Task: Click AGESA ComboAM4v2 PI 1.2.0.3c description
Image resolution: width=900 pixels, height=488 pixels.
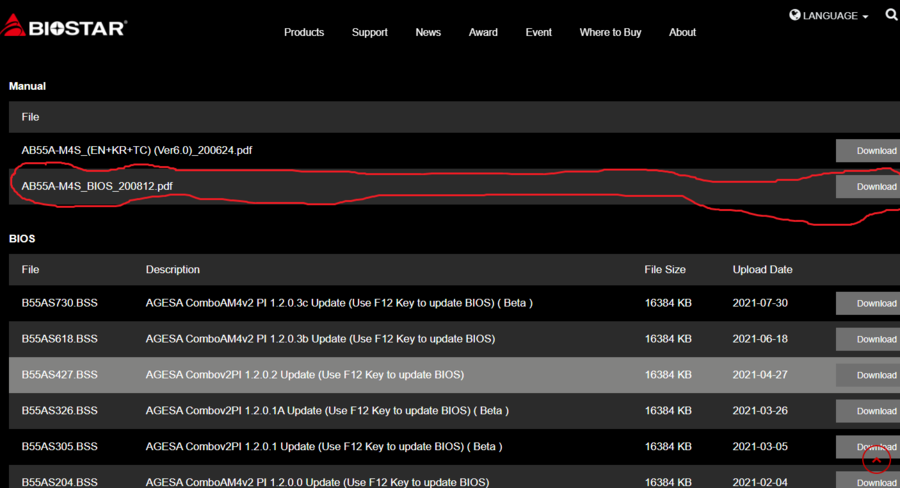Action: [x=339, y=303]
